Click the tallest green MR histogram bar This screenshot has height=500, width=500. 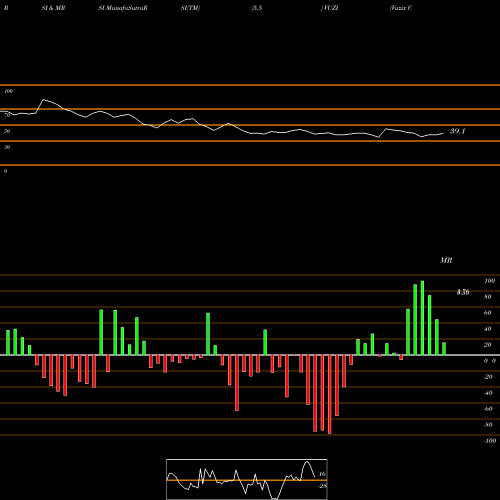(x=422, y=318)
